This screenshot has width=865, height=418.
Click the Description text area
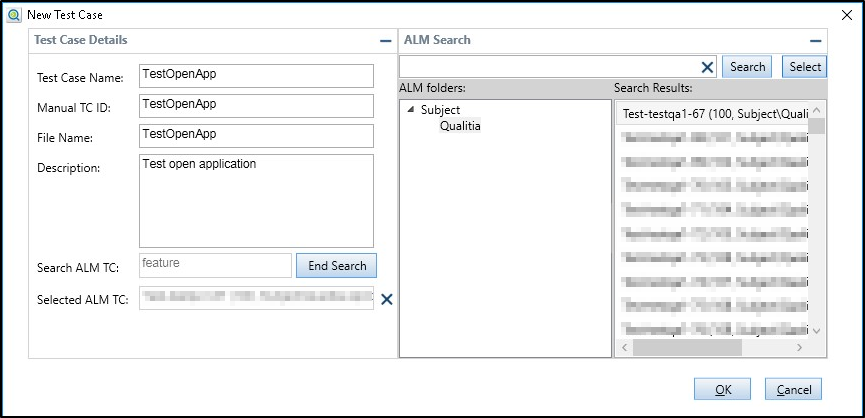click(256, 200)
